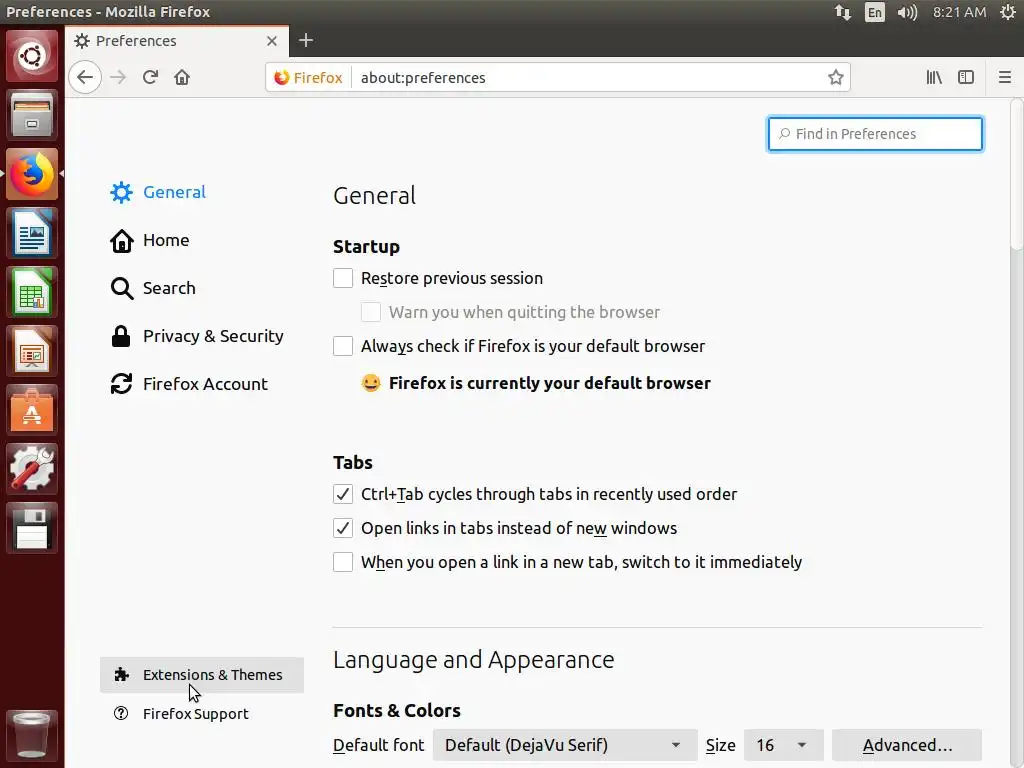Open Privacy & Security category
This screenshot has height=768, width=1024.
click(197, 336)
